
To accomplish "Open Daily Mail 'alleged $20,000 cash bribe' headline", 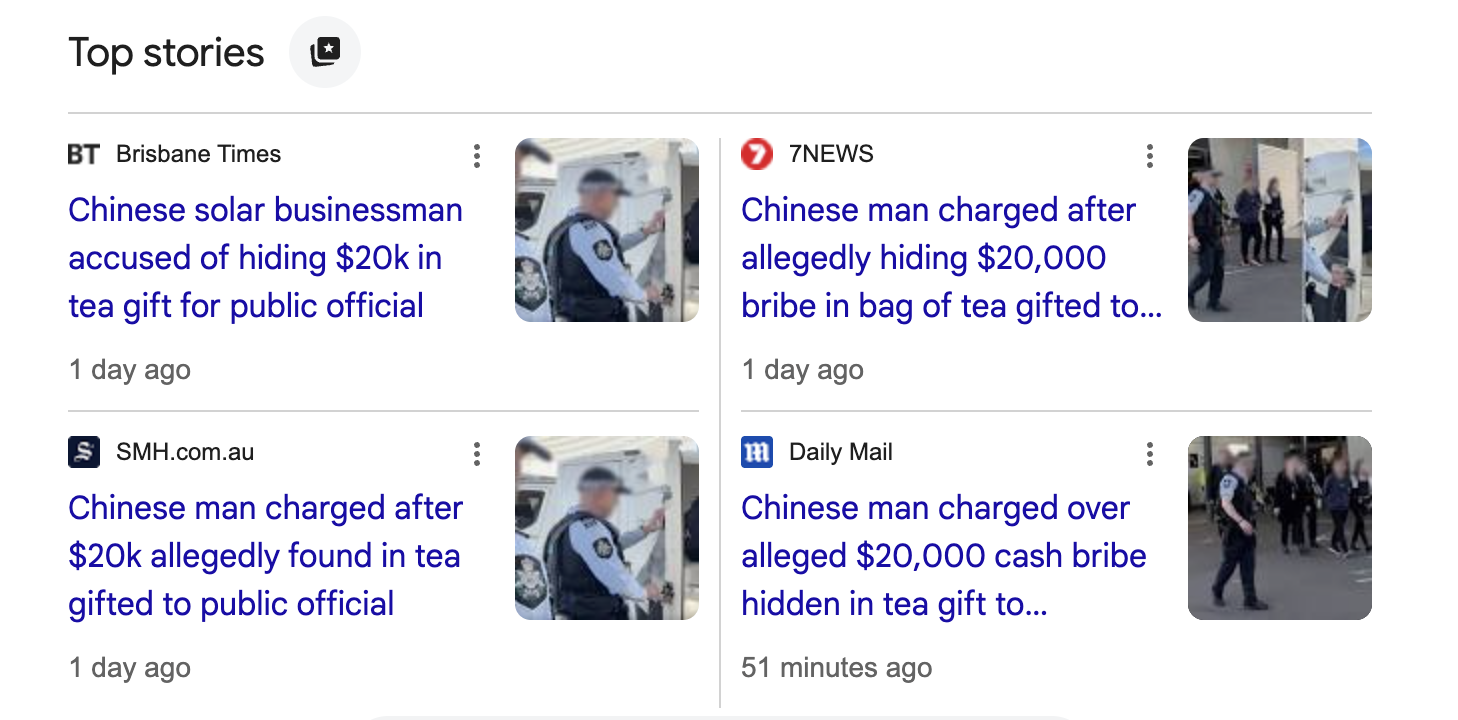I will 943,556.
